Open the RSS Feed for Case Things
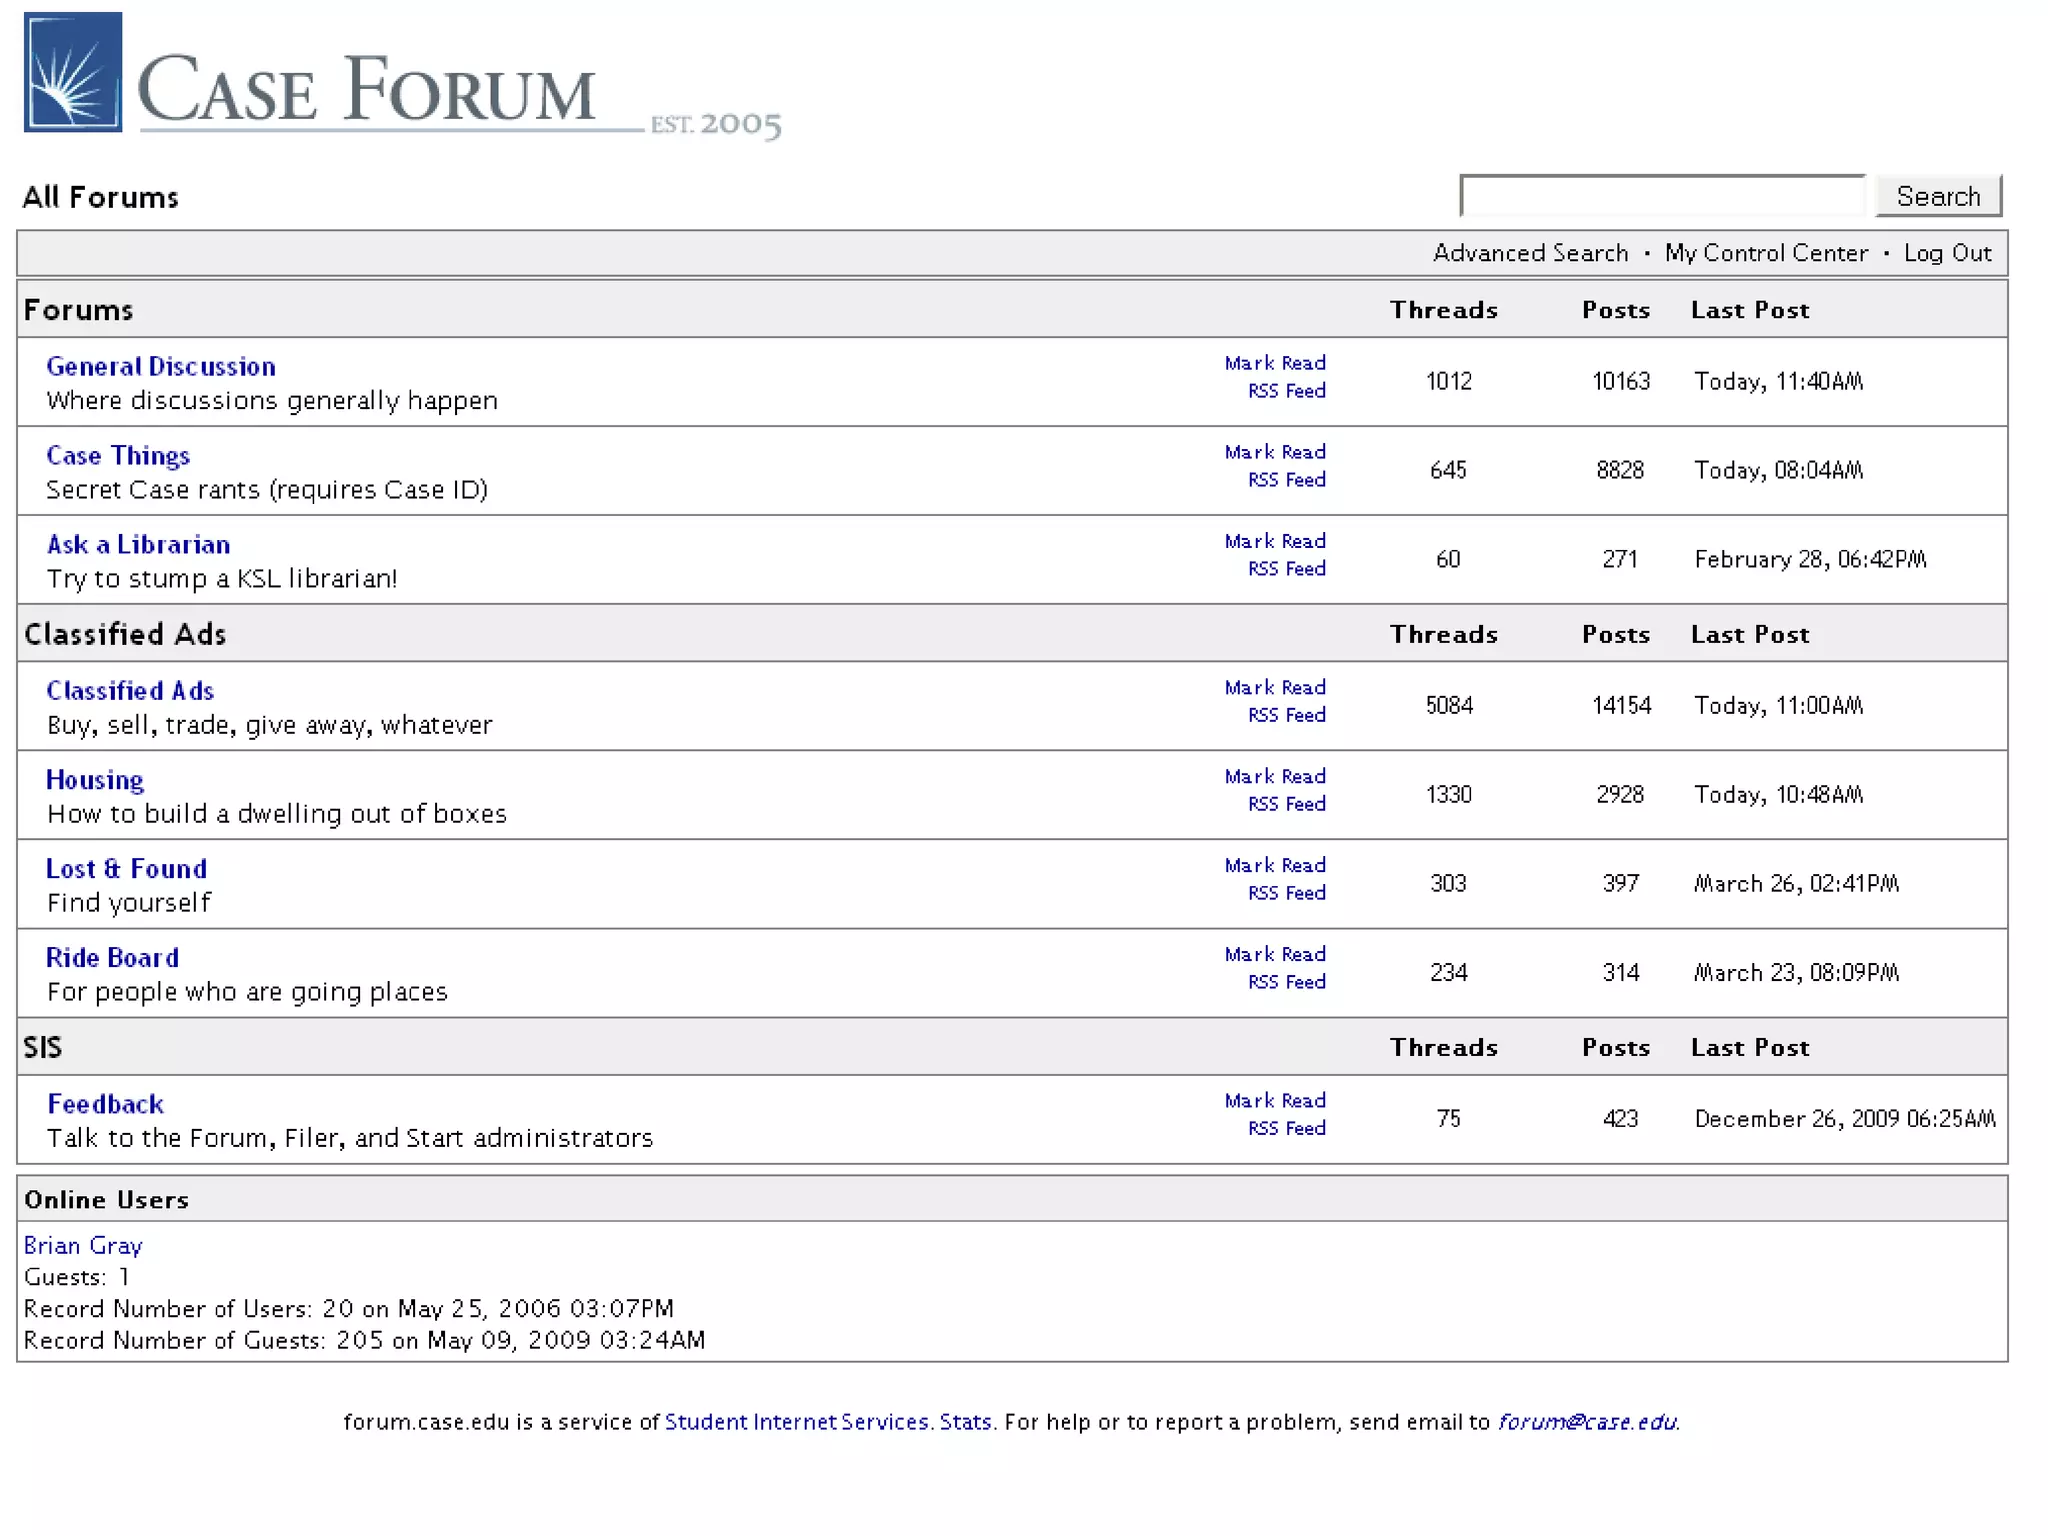 pos(1286,480)
